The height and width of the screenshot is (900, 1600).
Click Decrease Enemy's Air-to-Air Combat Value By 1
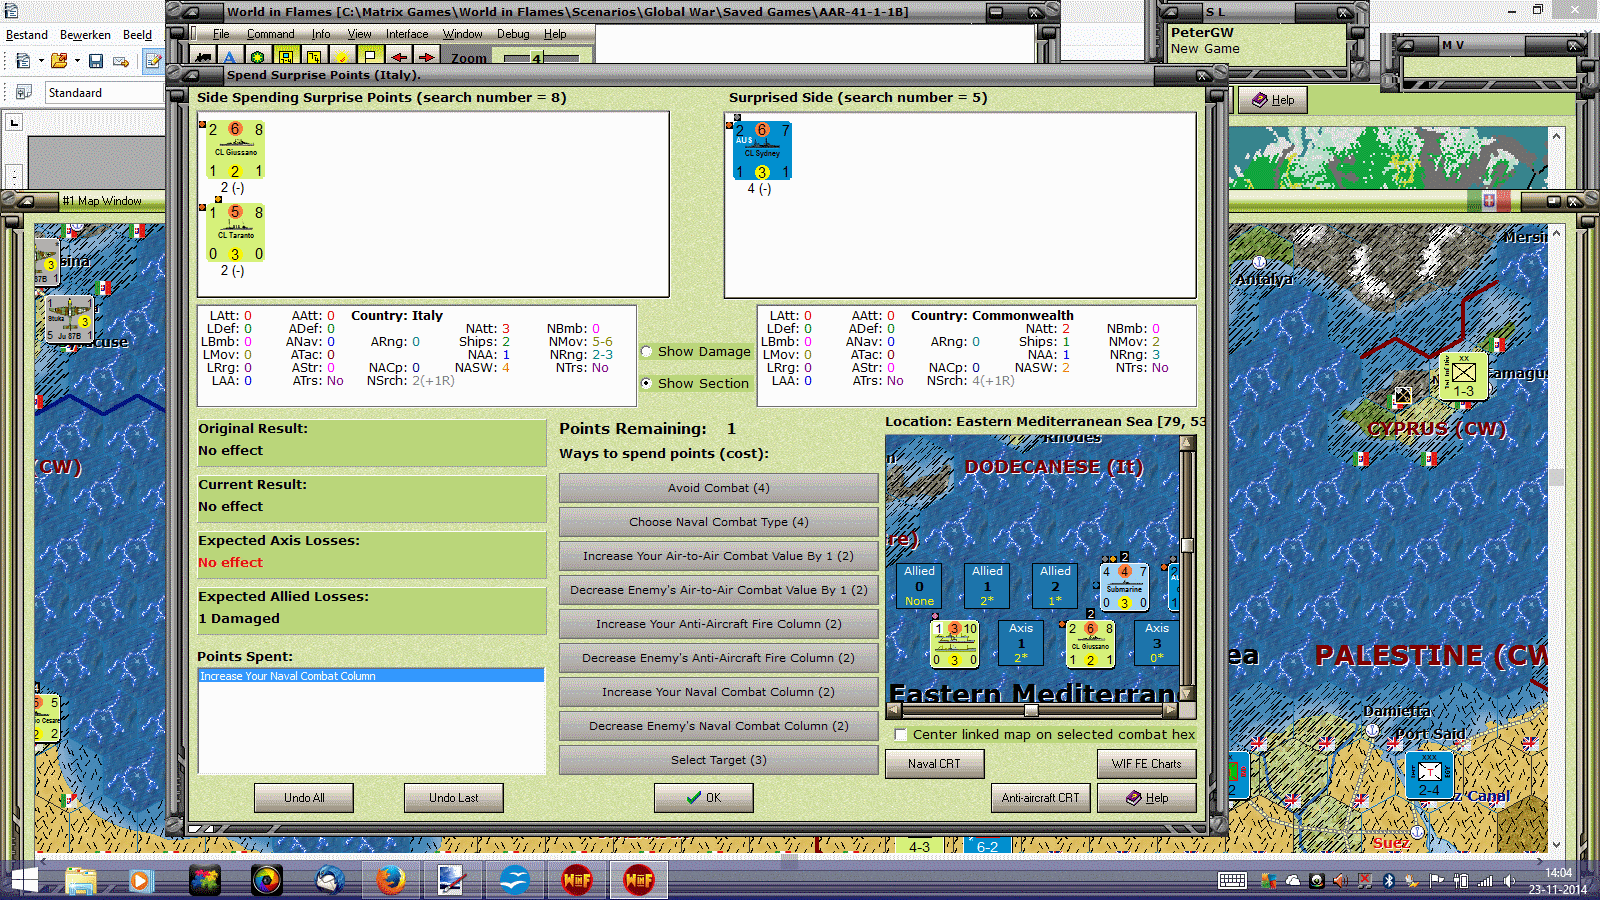point(718,590)
